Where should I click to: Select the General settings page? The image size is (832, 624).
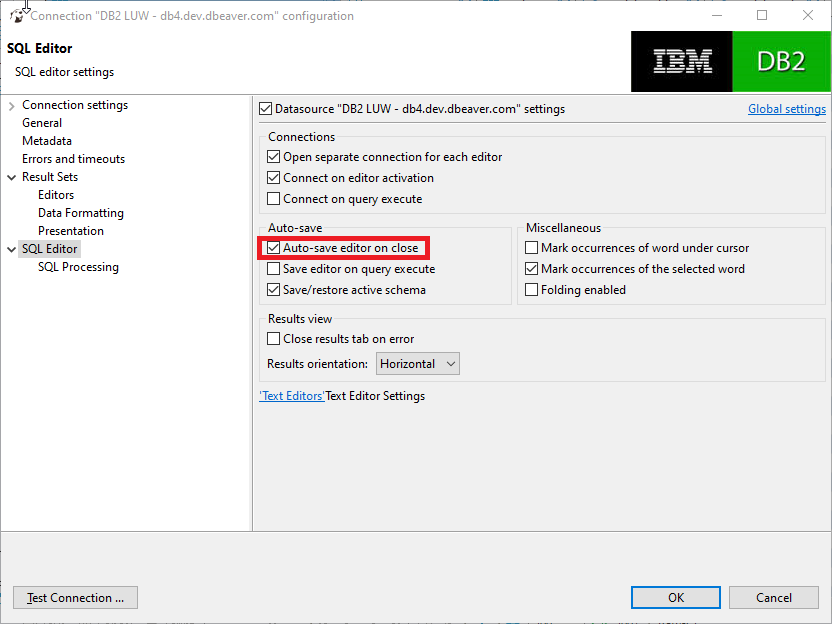[41, 122]
